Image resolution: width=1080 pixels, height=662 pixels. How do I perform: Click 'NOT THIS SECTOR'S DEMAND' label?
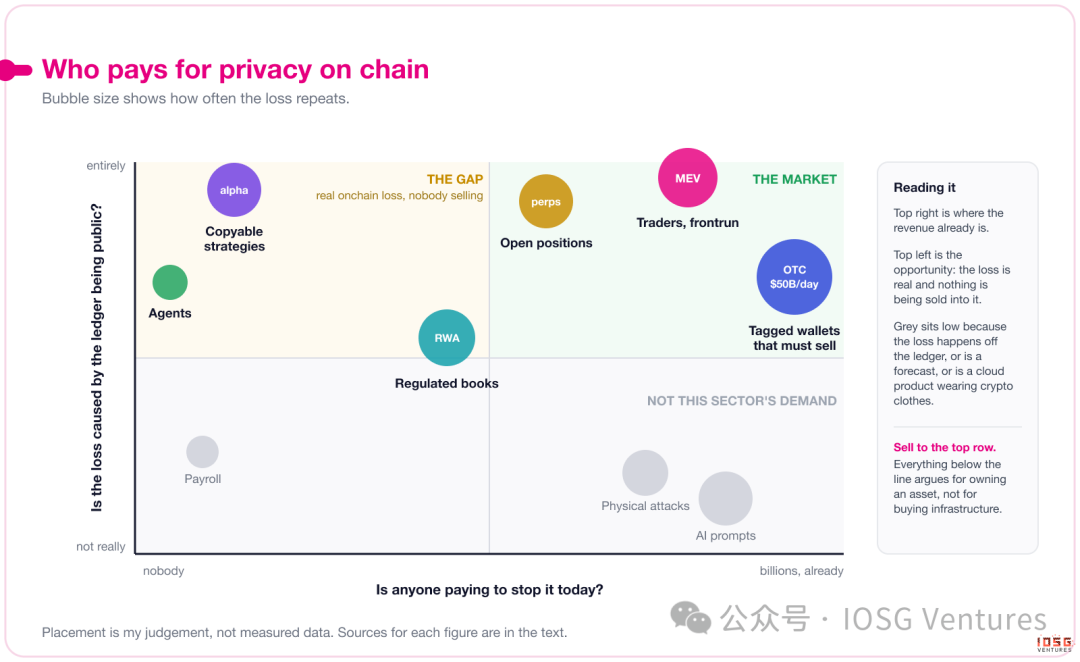pyautogui.click(x=742, y=401)
